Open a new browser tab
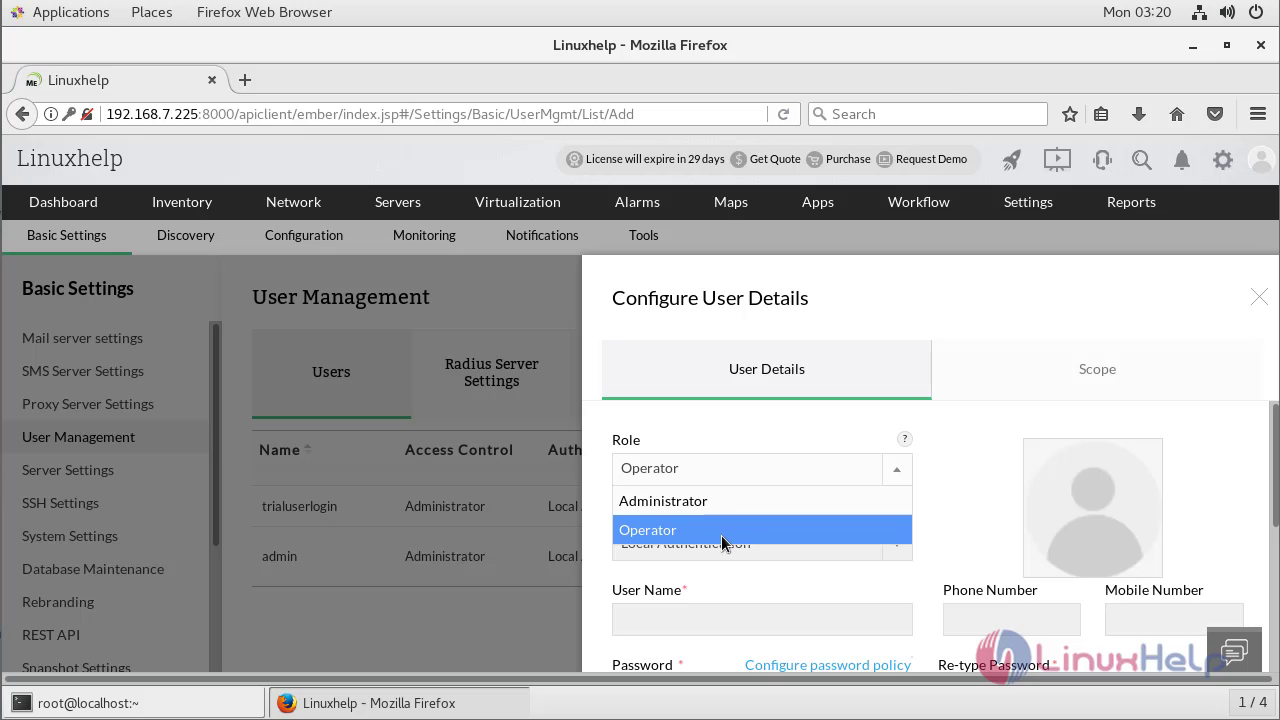 (245, 80)
